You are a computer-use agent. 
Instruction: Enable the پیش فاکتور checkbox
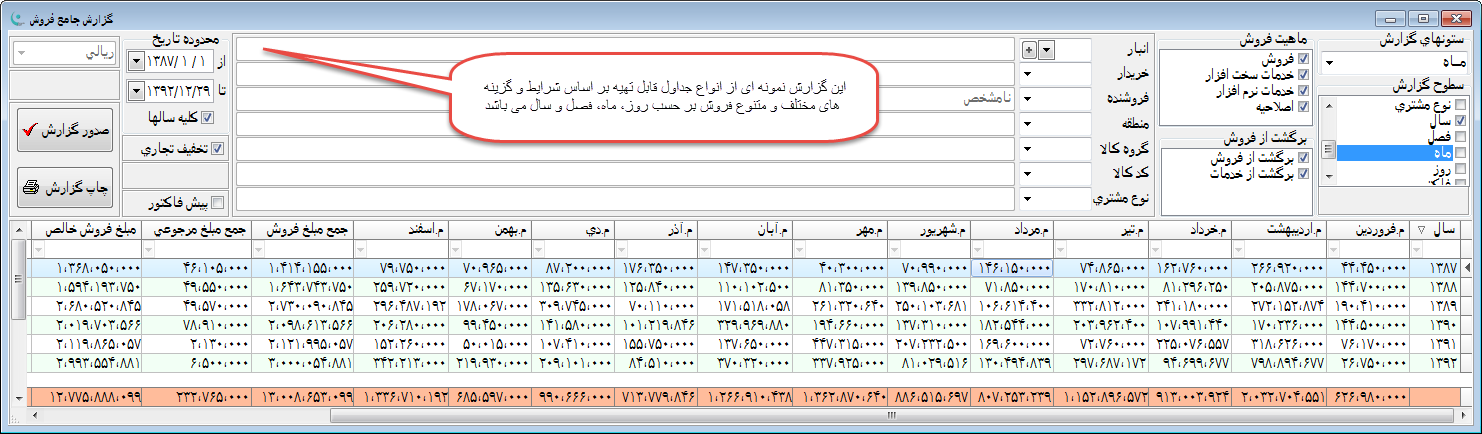click(x=217, y=203)
